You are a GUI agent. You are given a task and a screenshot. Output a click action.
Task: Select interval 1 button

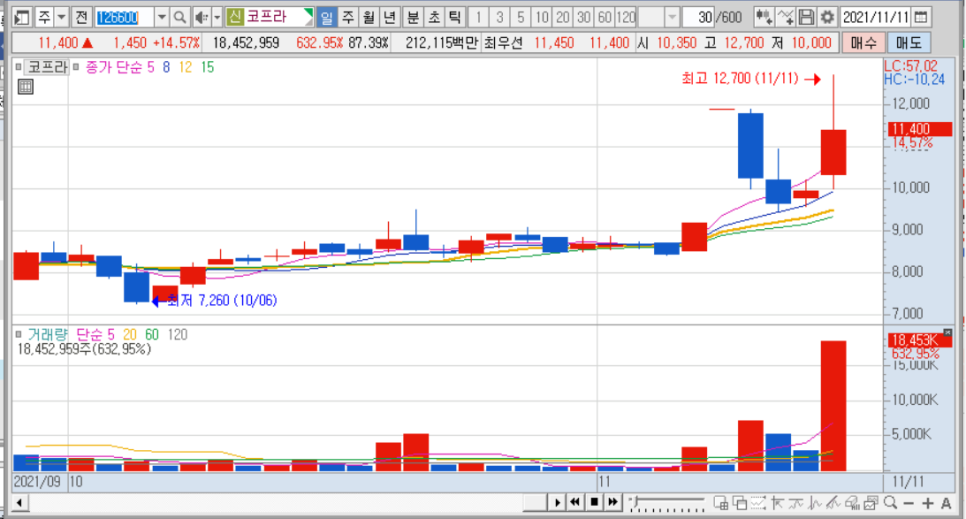point(479,17)
